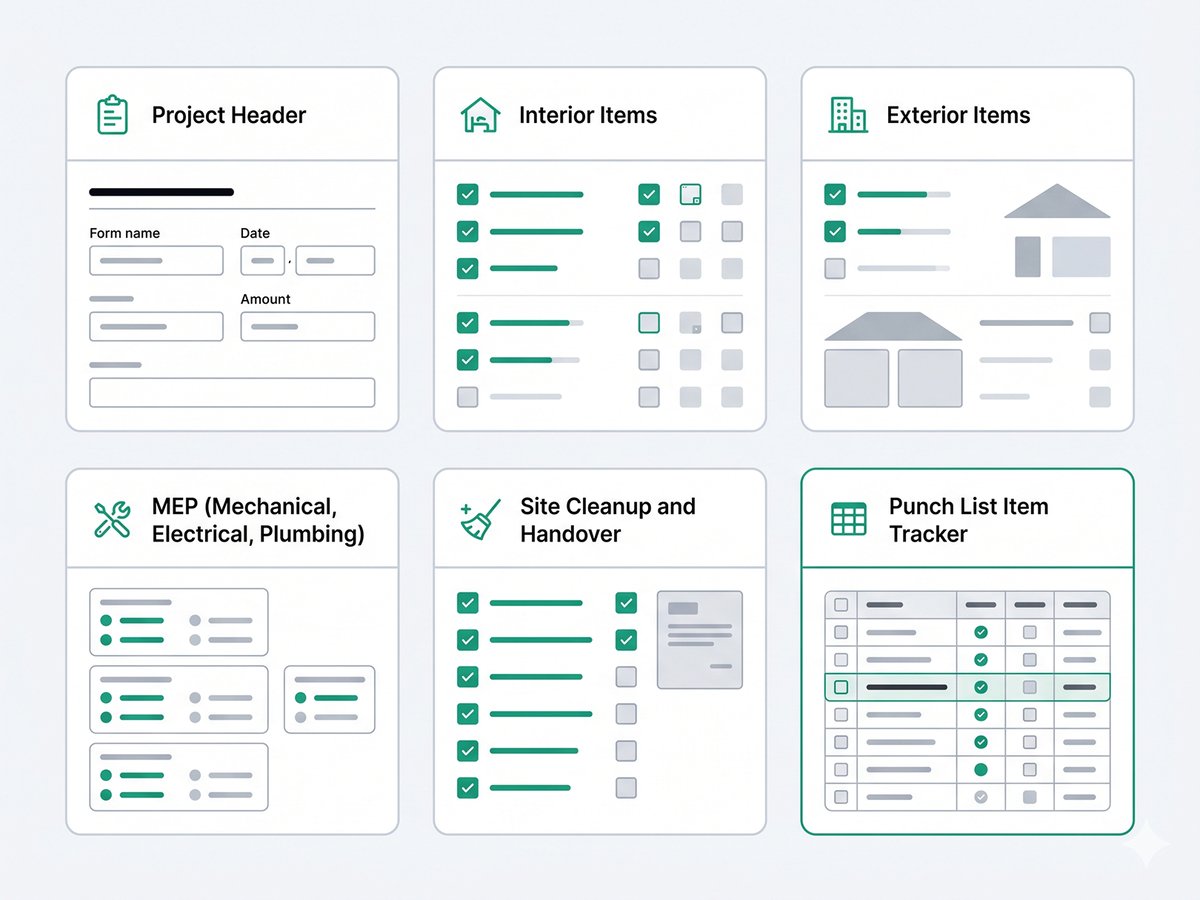The height and width of the screenshot is (900, 1200).
Task: Click the second progress bar in Exterior Items
Action: 904,231
